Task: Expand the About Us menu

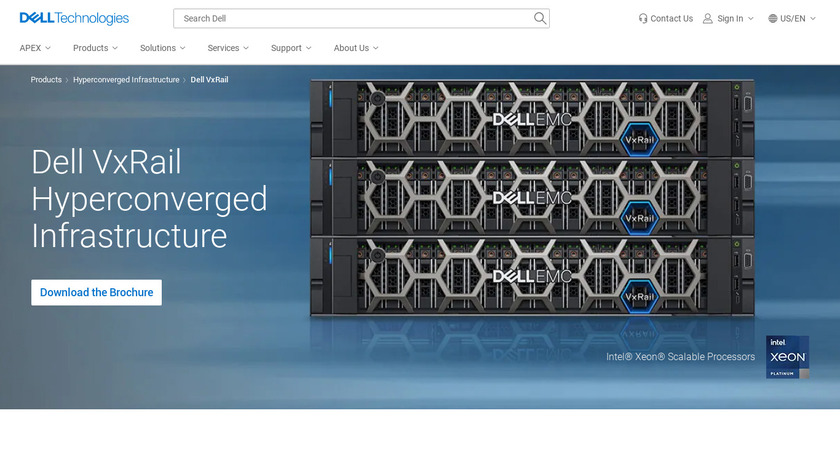Action: coord(356,48)
